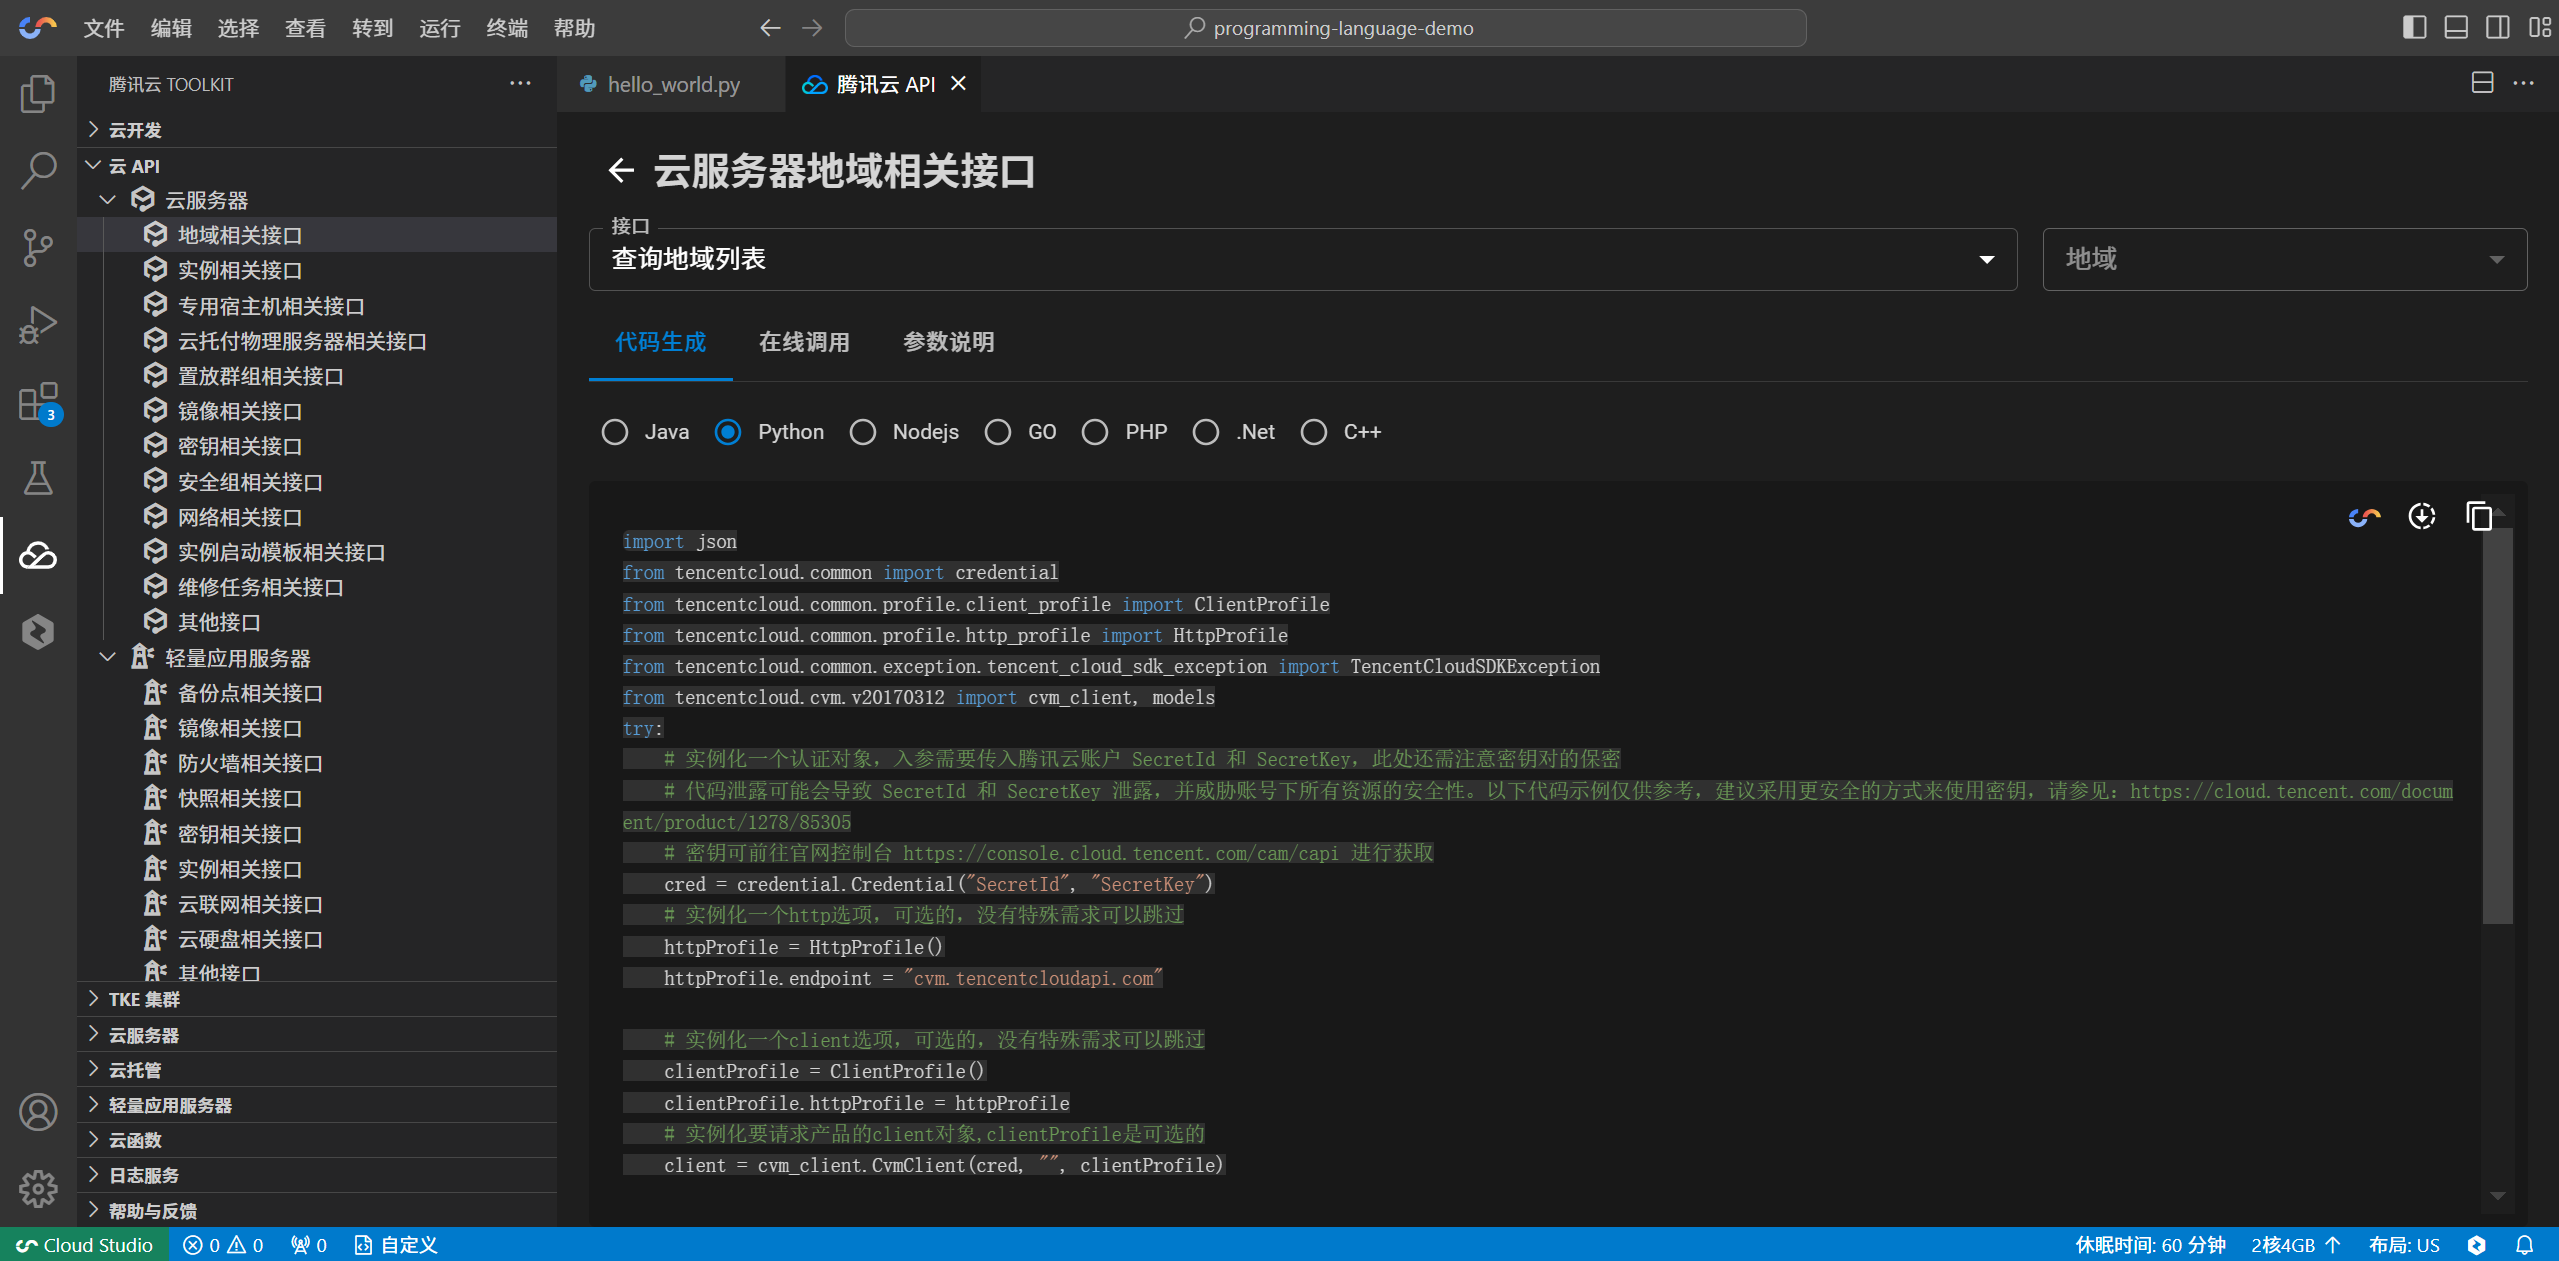Expand the TKE 集群 section
Viewport: 2559px width, 1261px height.
coord(317,999)
